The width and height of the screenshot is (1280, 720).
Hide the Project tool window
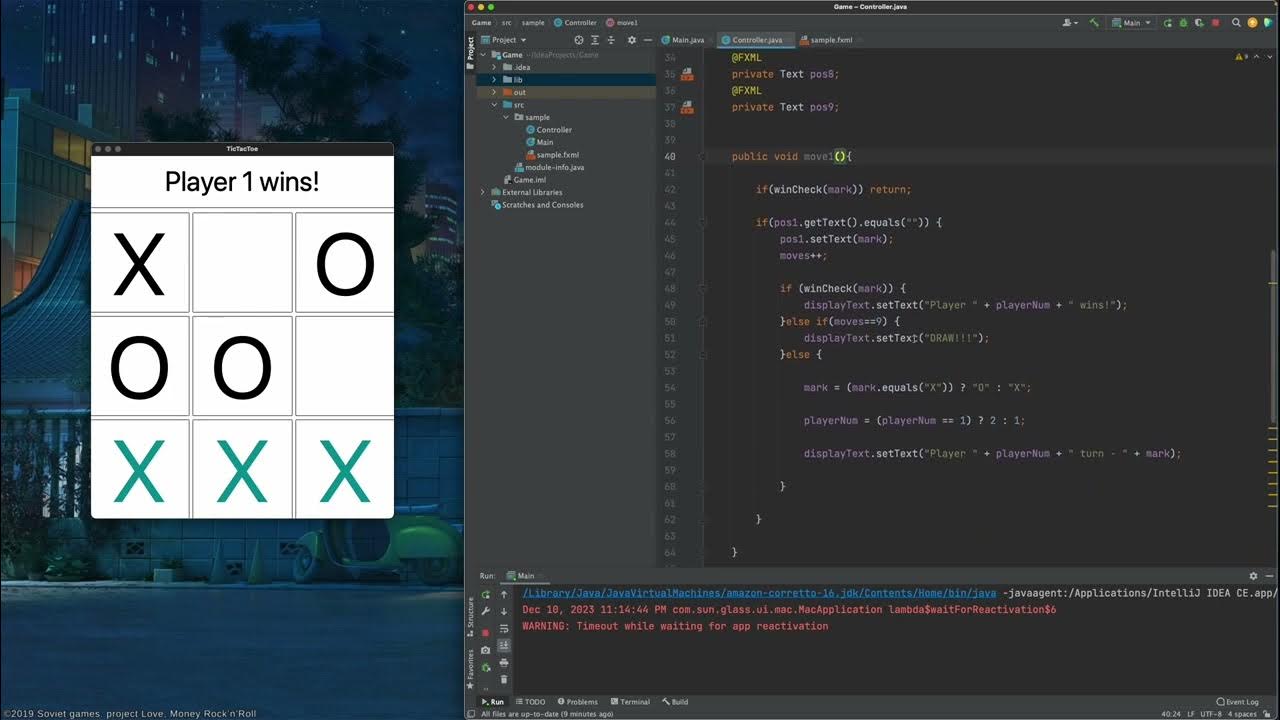tap(647, 40)
